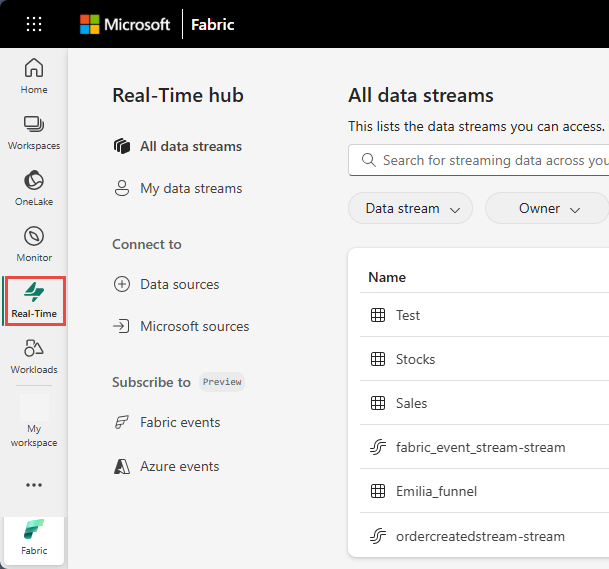Click the stream icon beside fabric_event_stream-stream
Image resolution: width=609 pixels, height=569 pixels.
click(378, 447)
